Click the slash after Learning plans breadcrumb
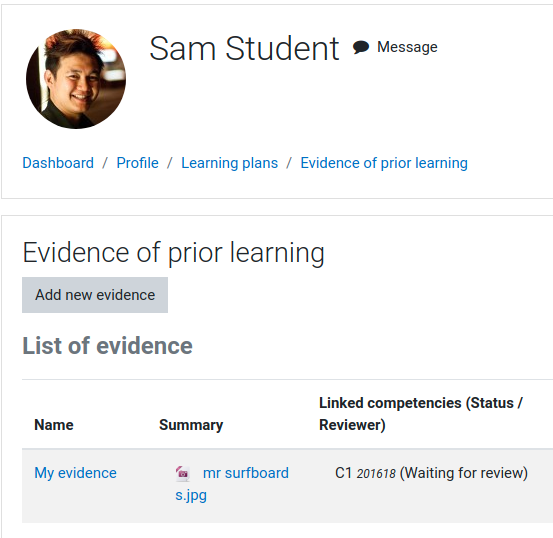Viewport: 553px width, 538px height. 289,163
